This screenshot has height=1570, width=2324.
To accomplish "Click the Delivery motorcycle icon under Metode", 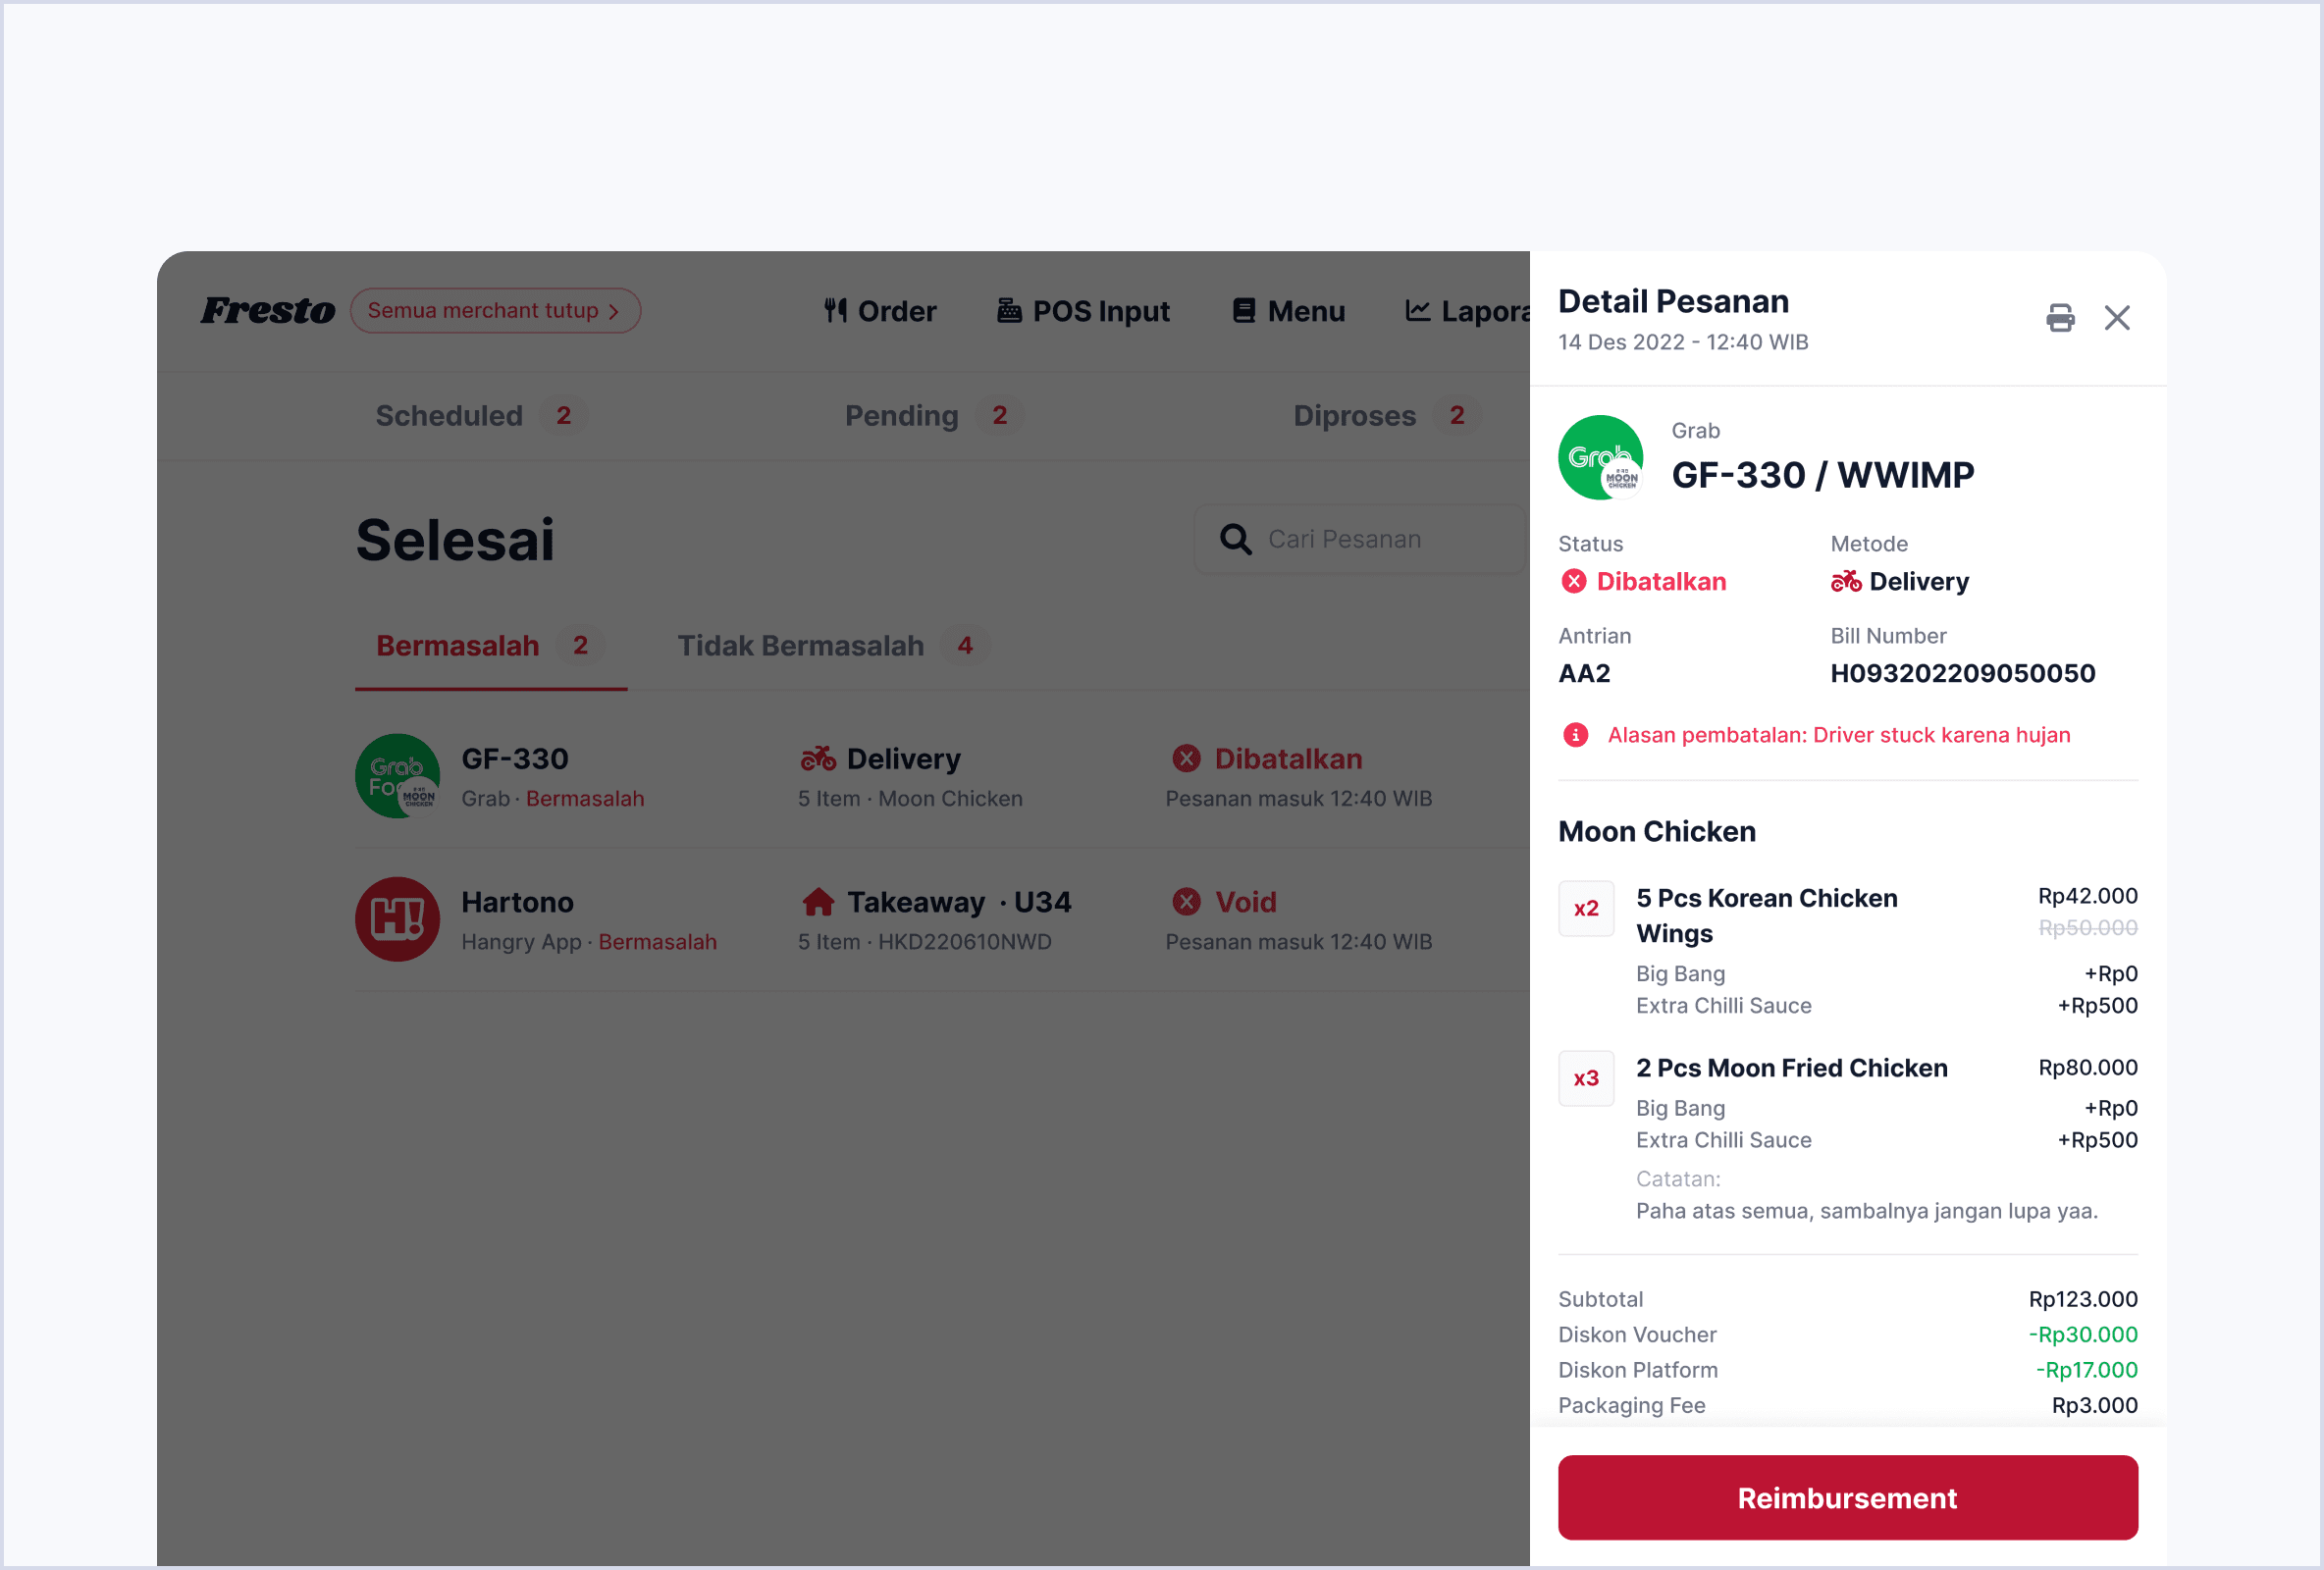I will 1845,582.
